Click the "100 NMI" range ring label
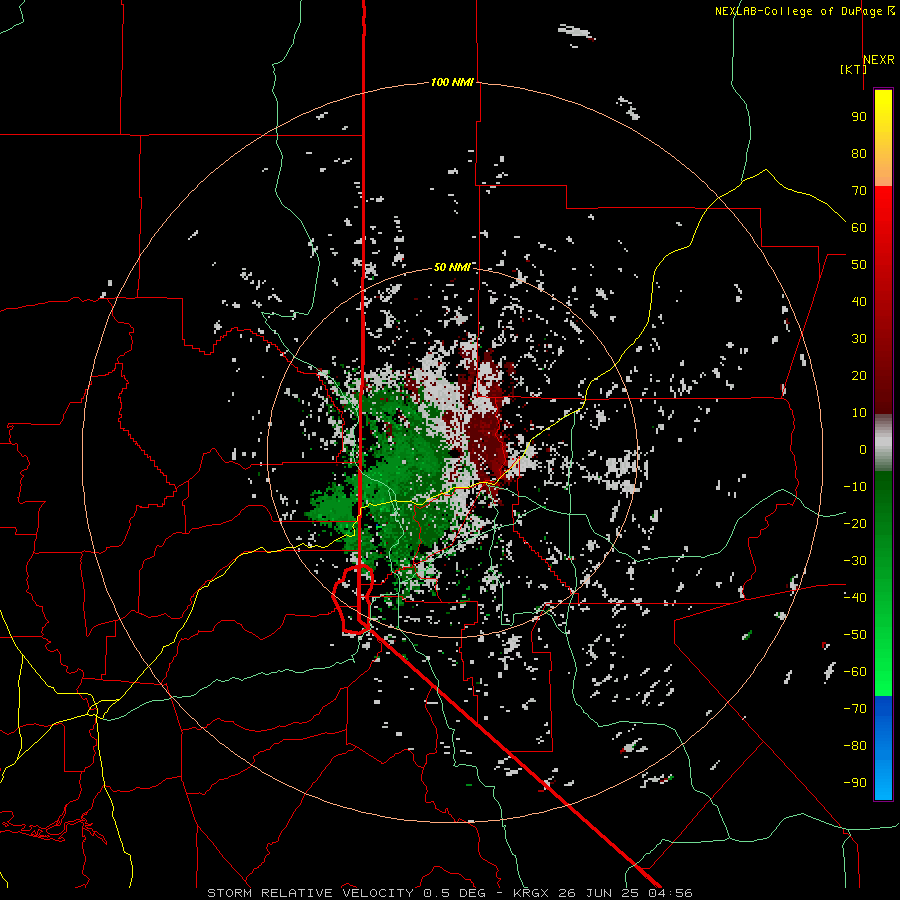 (x=452, y=82)
